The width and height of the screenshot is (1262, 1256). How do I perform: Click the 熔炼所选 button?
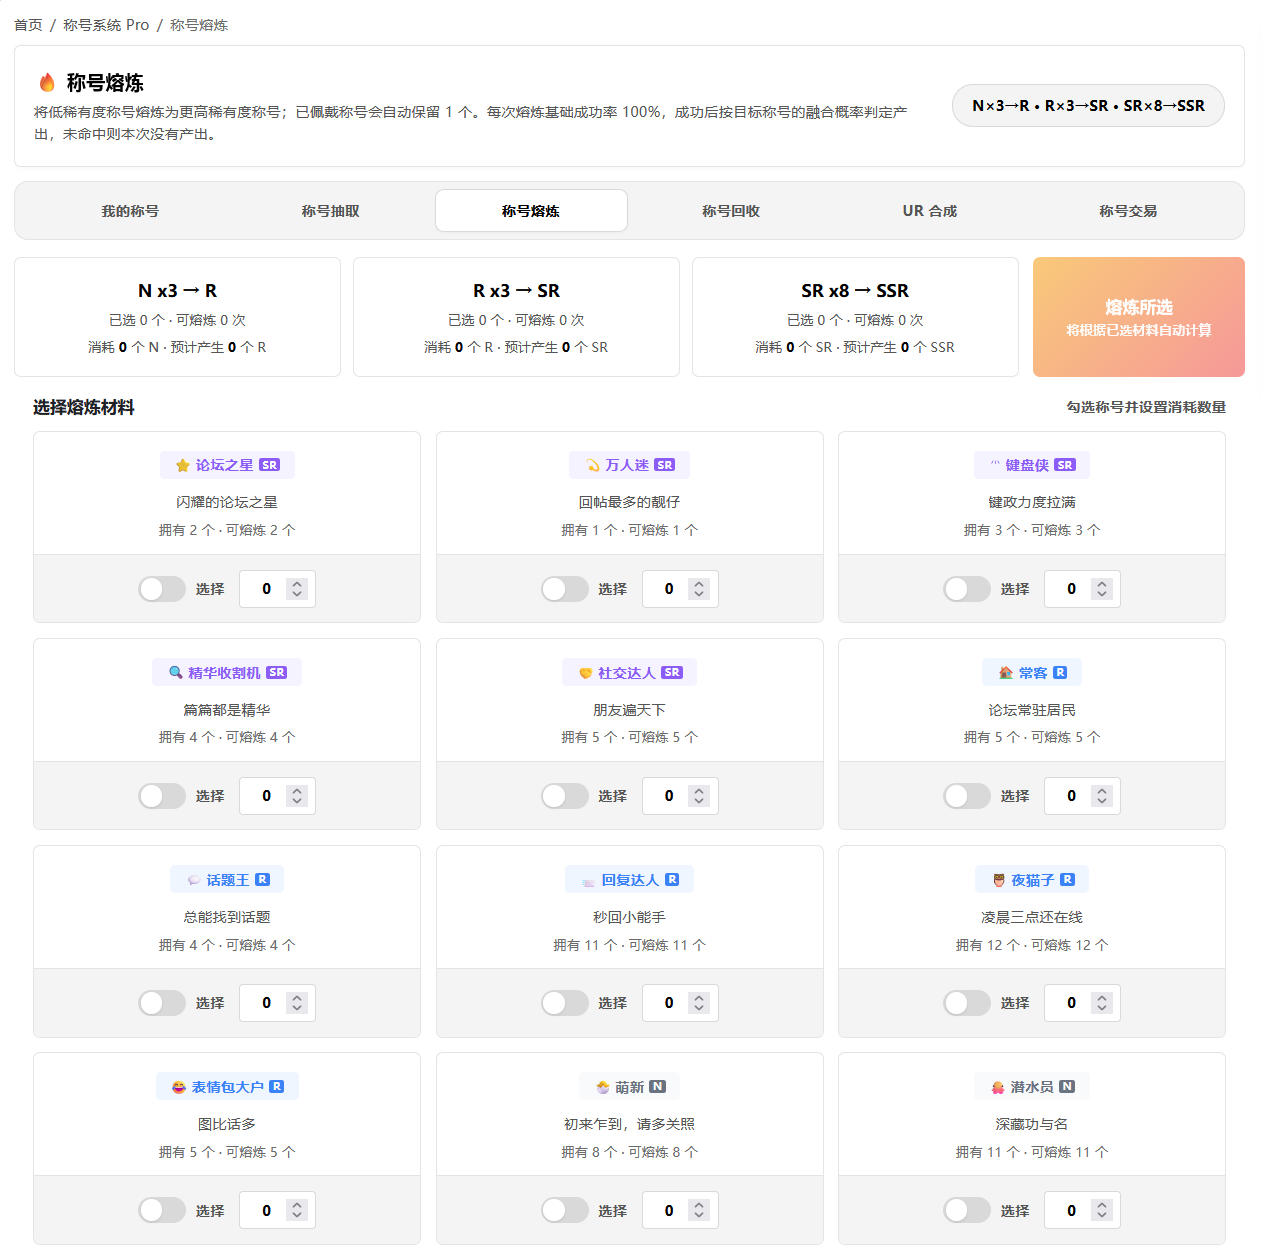pyautogui.click(x=1139, y=317)
